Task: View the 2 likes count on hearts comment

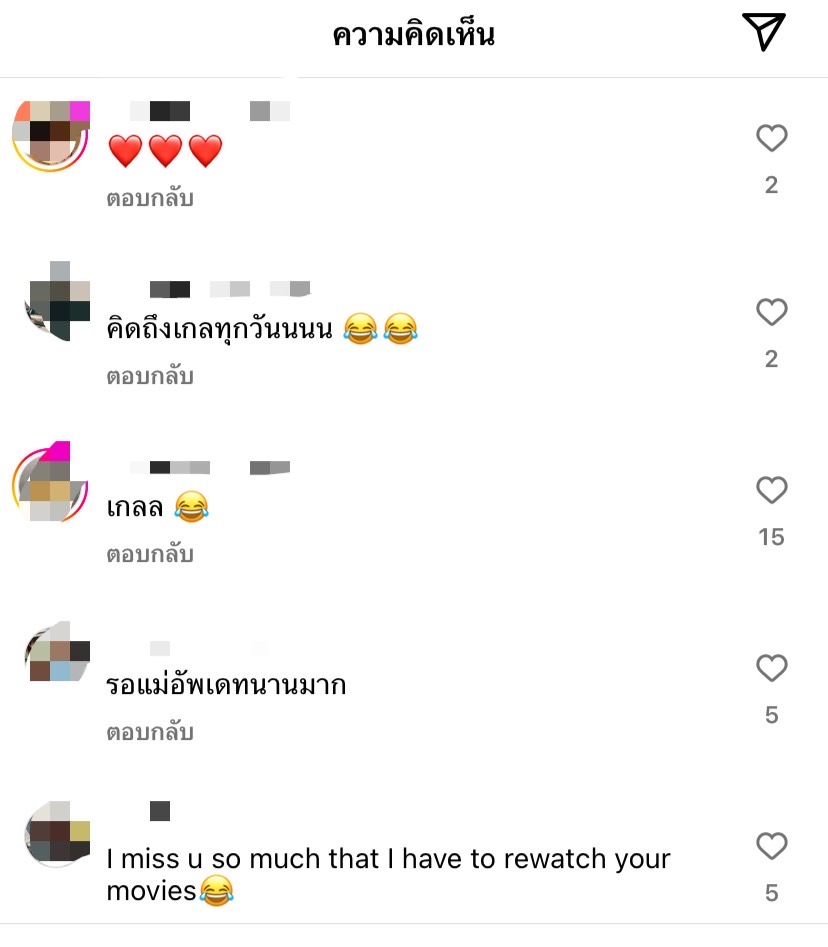Action: coord(771,185)
